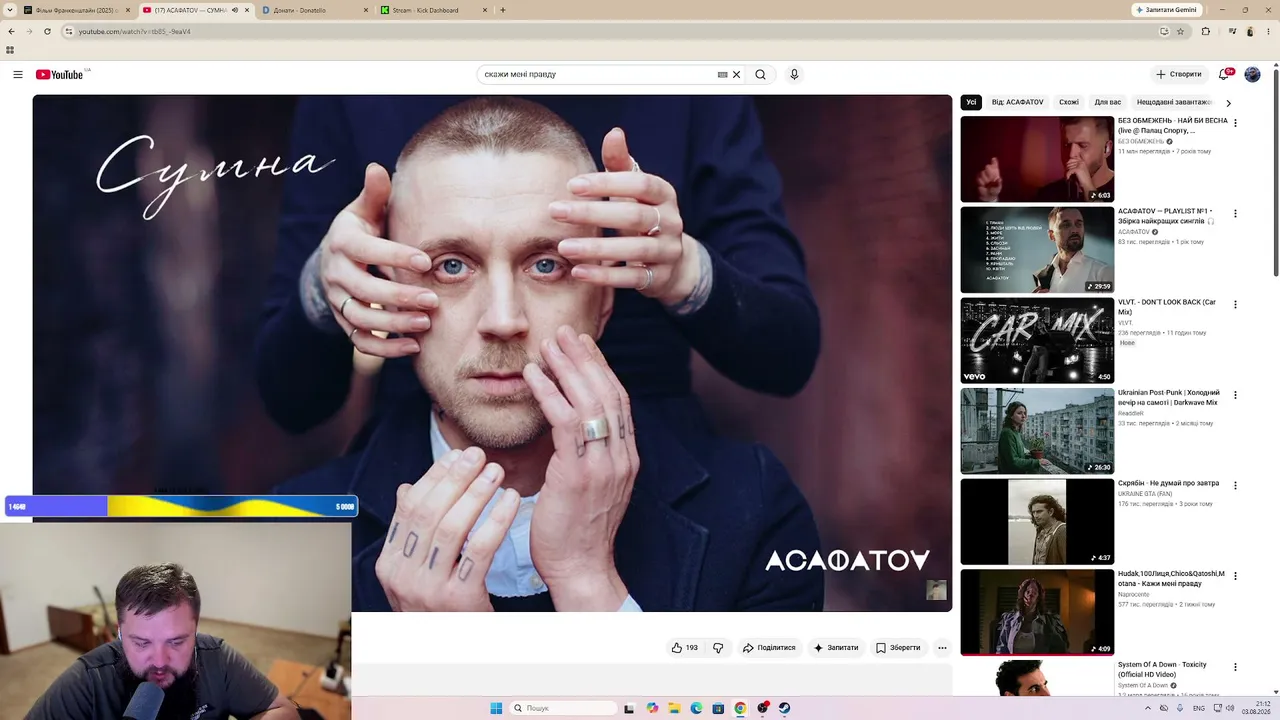Select the Схожі filter chip
The height and width of the screenshot is (720, 1280).
click(1069, 102)
